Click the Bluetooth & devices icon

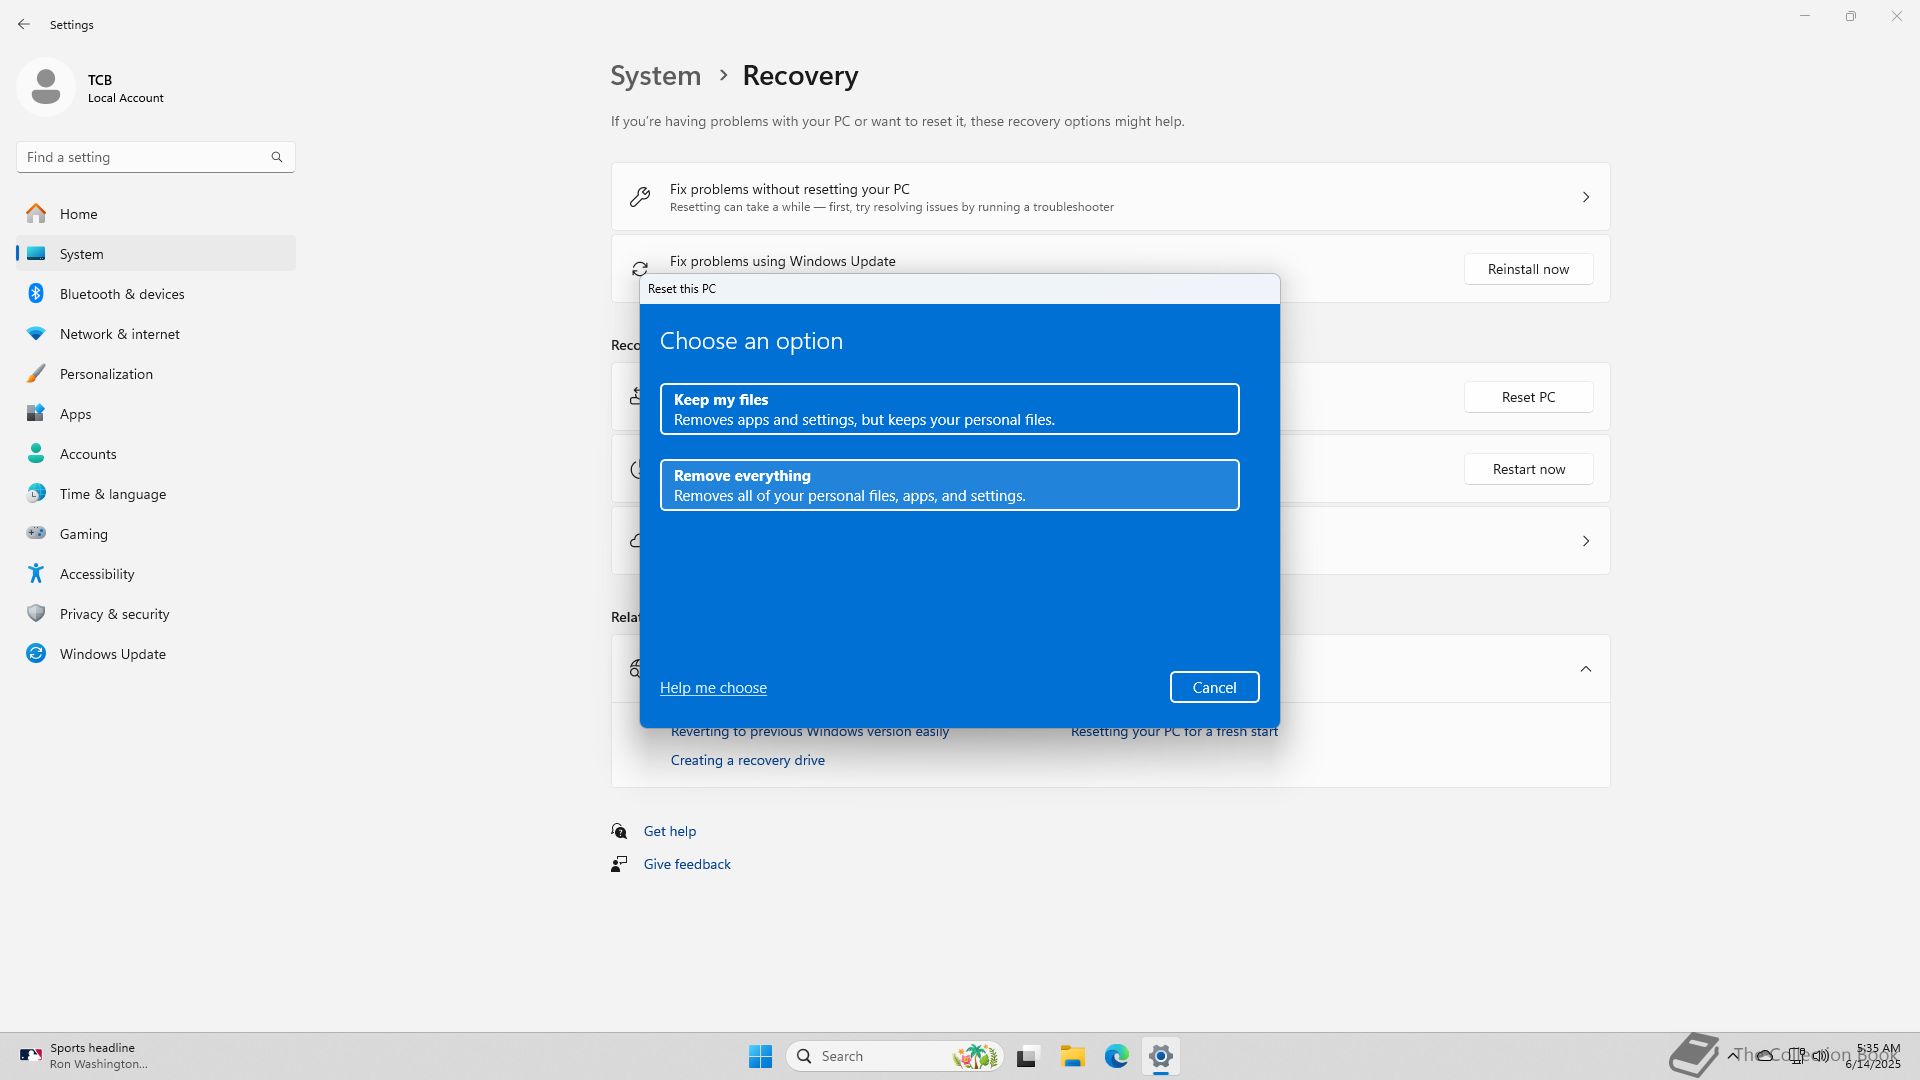36,294
